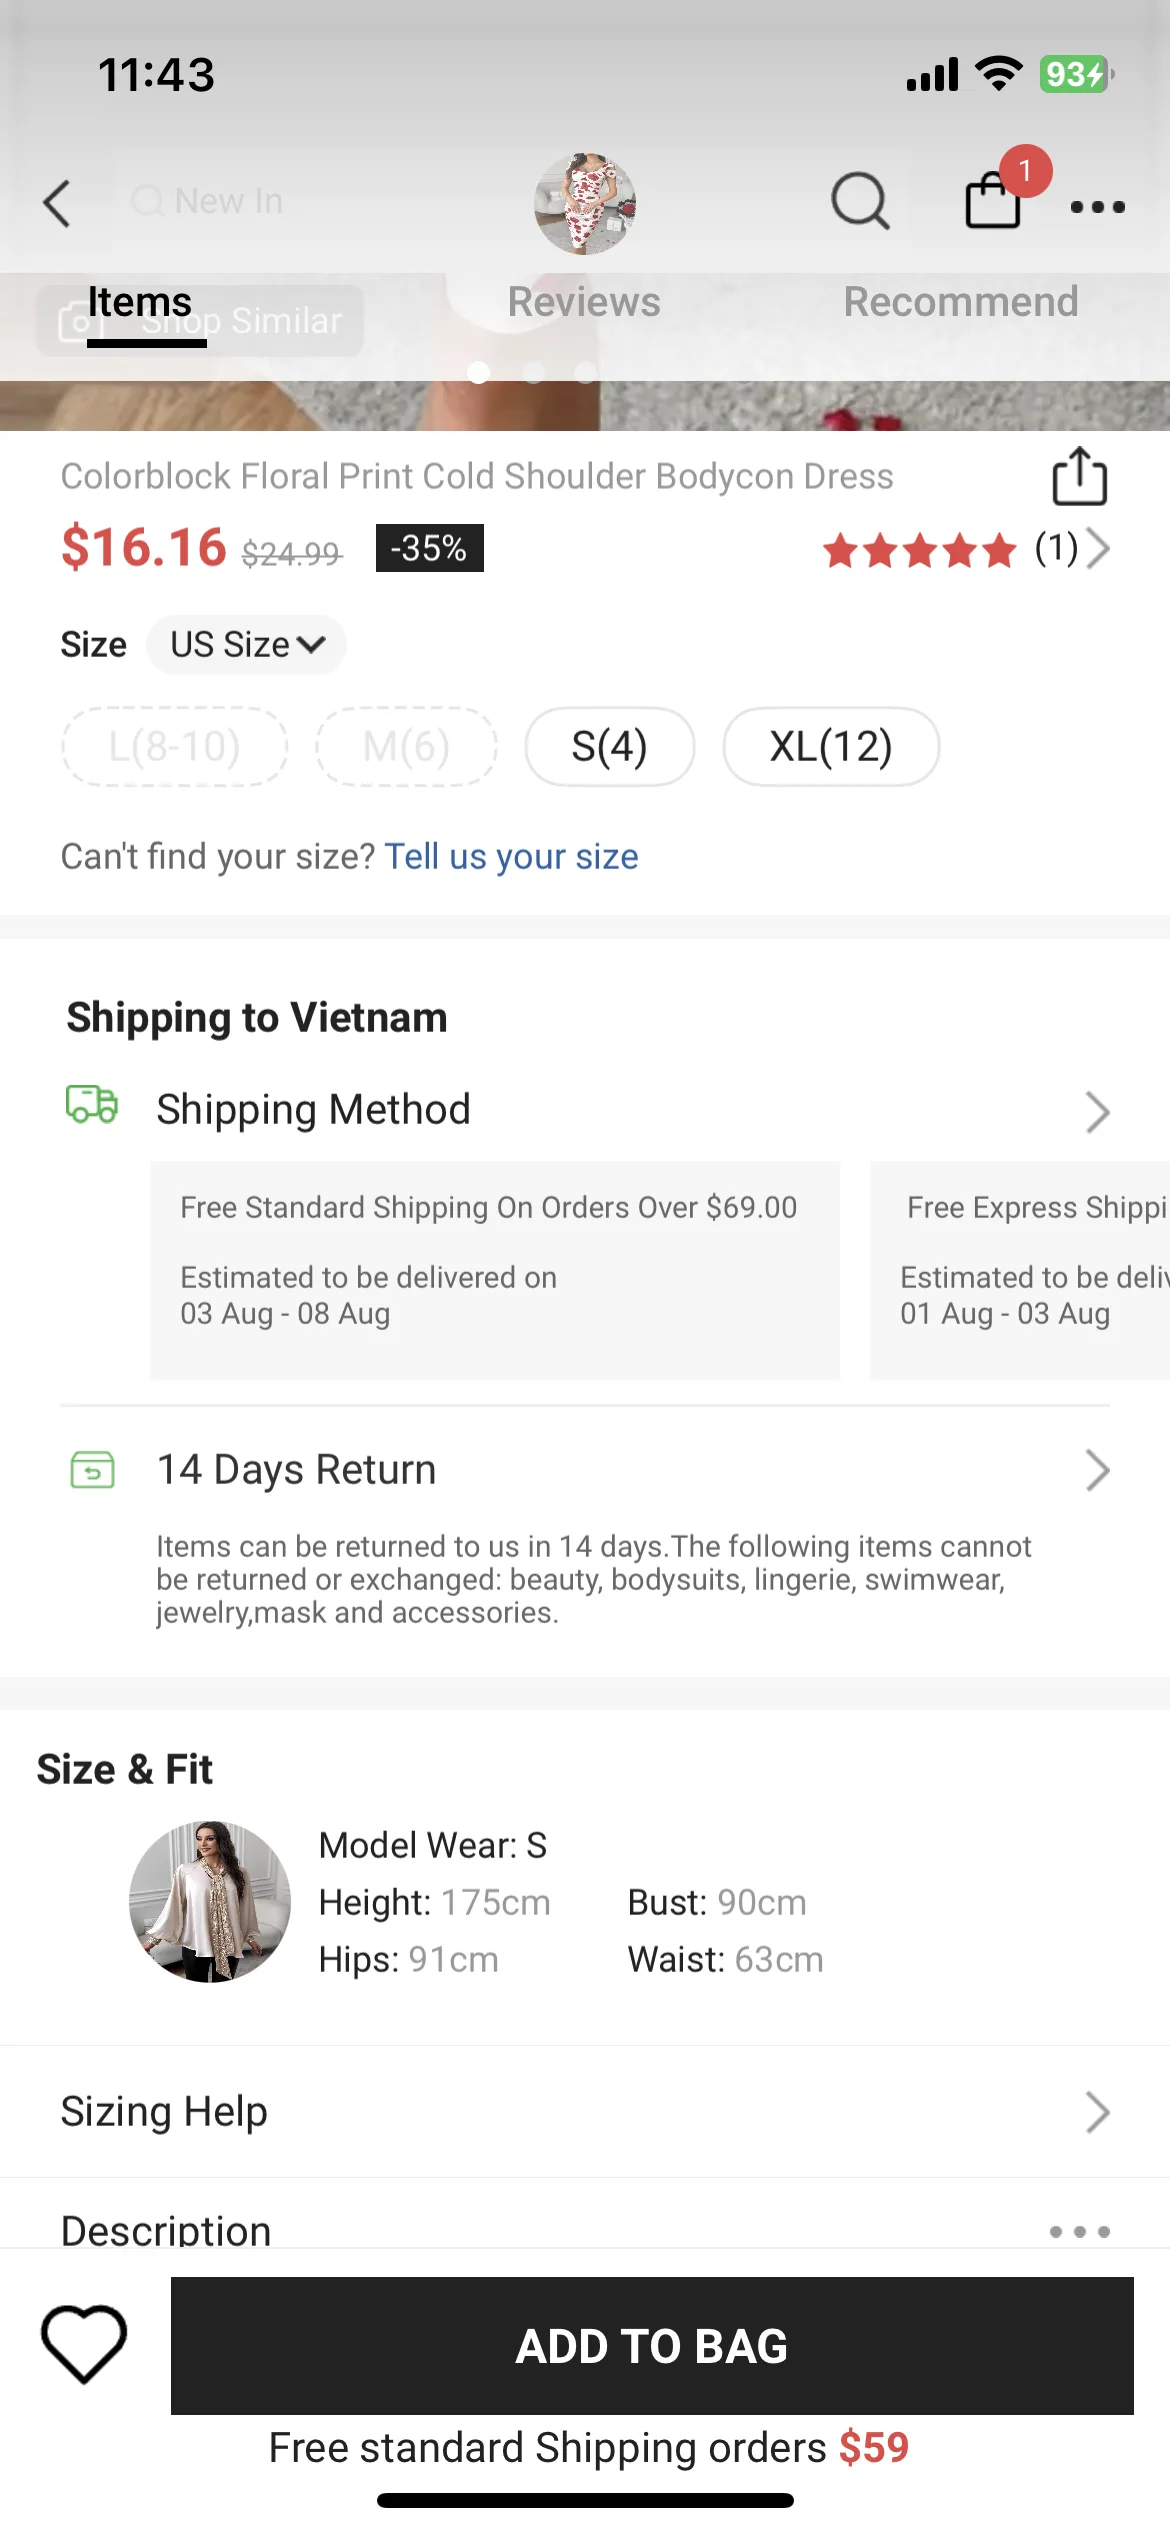The width and height of the screenshot is (1170, 2532).
Task: Switch to the Reviews tab
Action: [584, 302]
